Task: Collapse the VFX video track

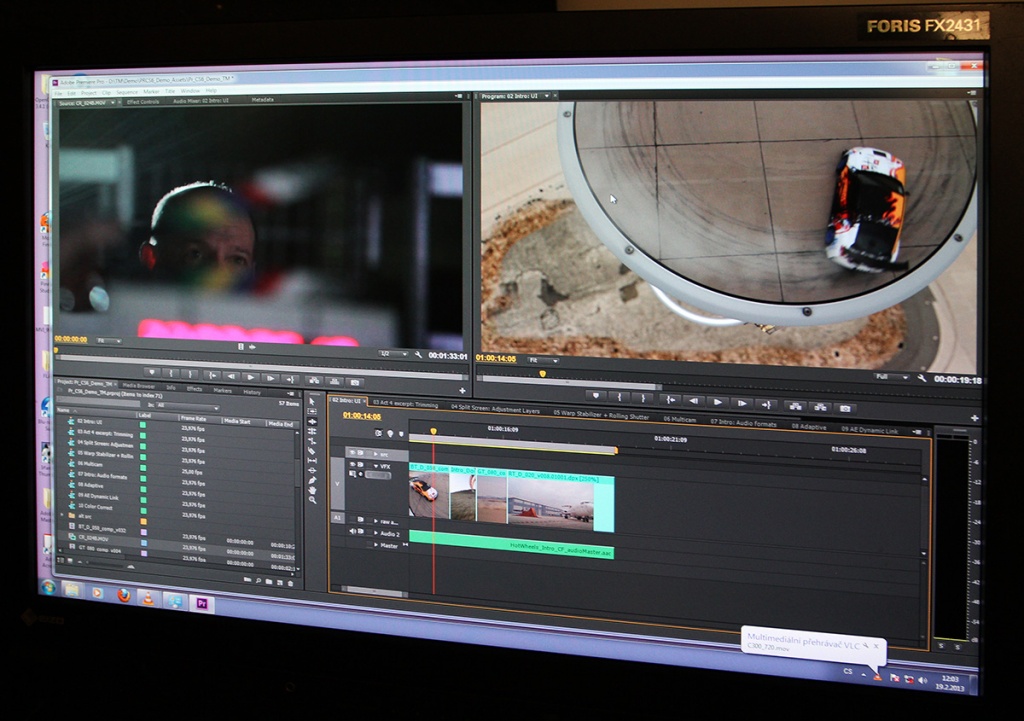Action: [x=376, y=466]
